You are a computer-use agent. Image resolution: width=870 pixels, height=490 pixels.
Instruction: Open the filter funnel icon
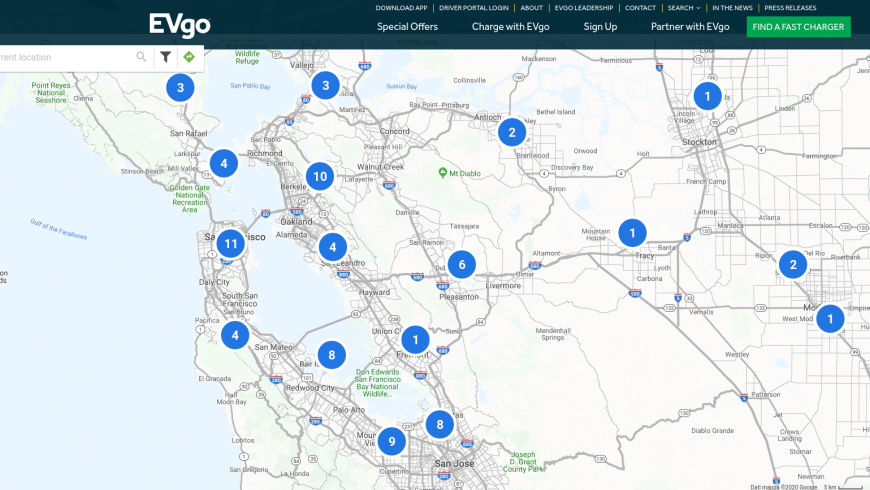point(165,57)
